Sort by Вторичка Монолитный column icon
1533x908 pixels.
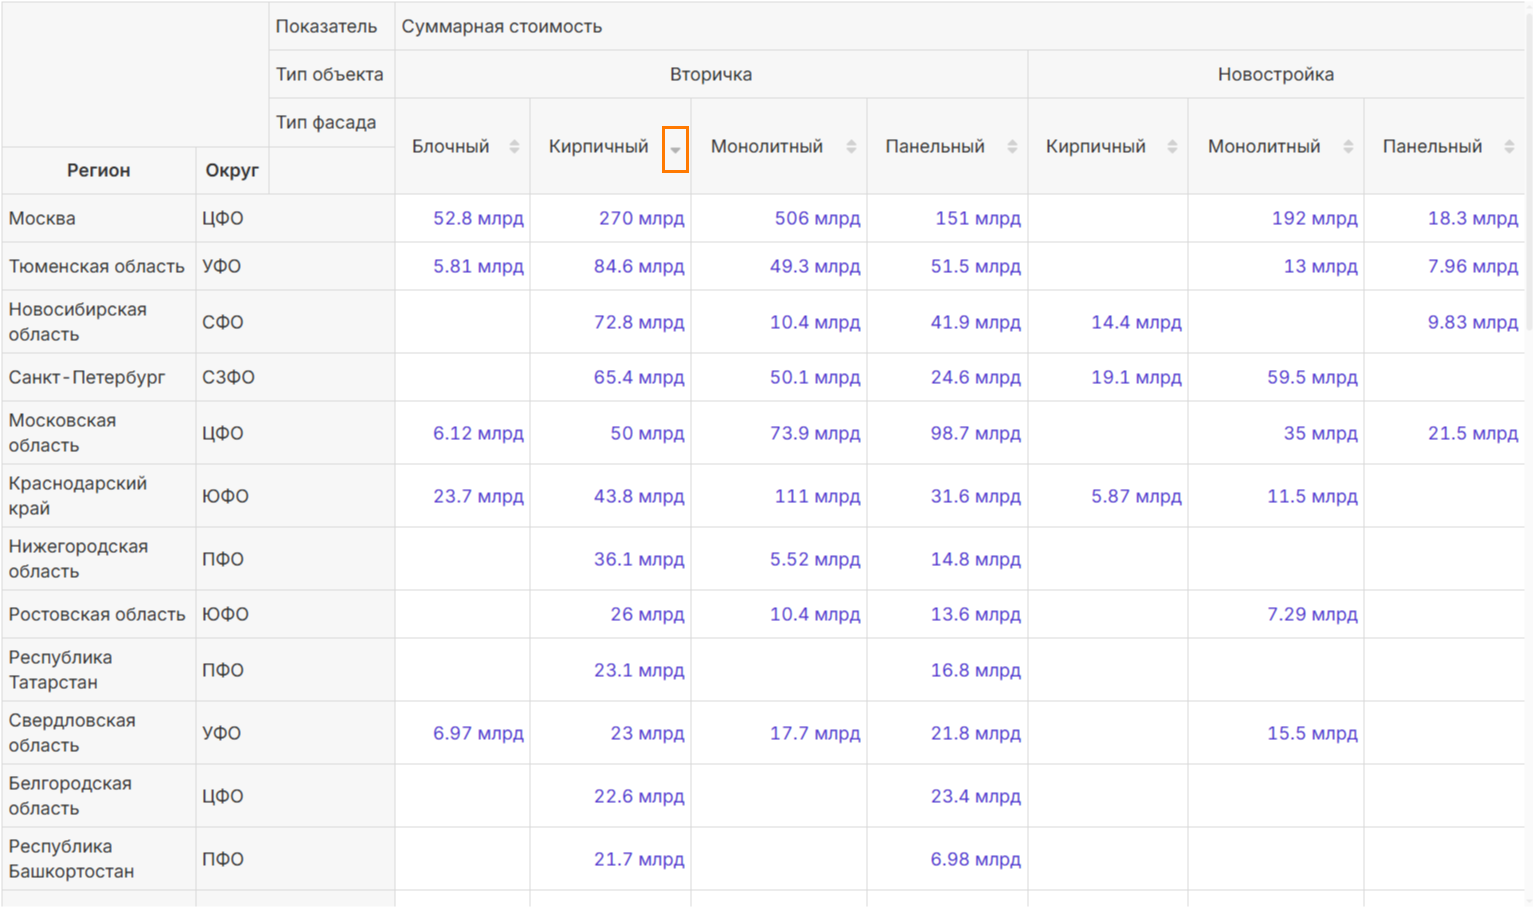tap(851, 147)
